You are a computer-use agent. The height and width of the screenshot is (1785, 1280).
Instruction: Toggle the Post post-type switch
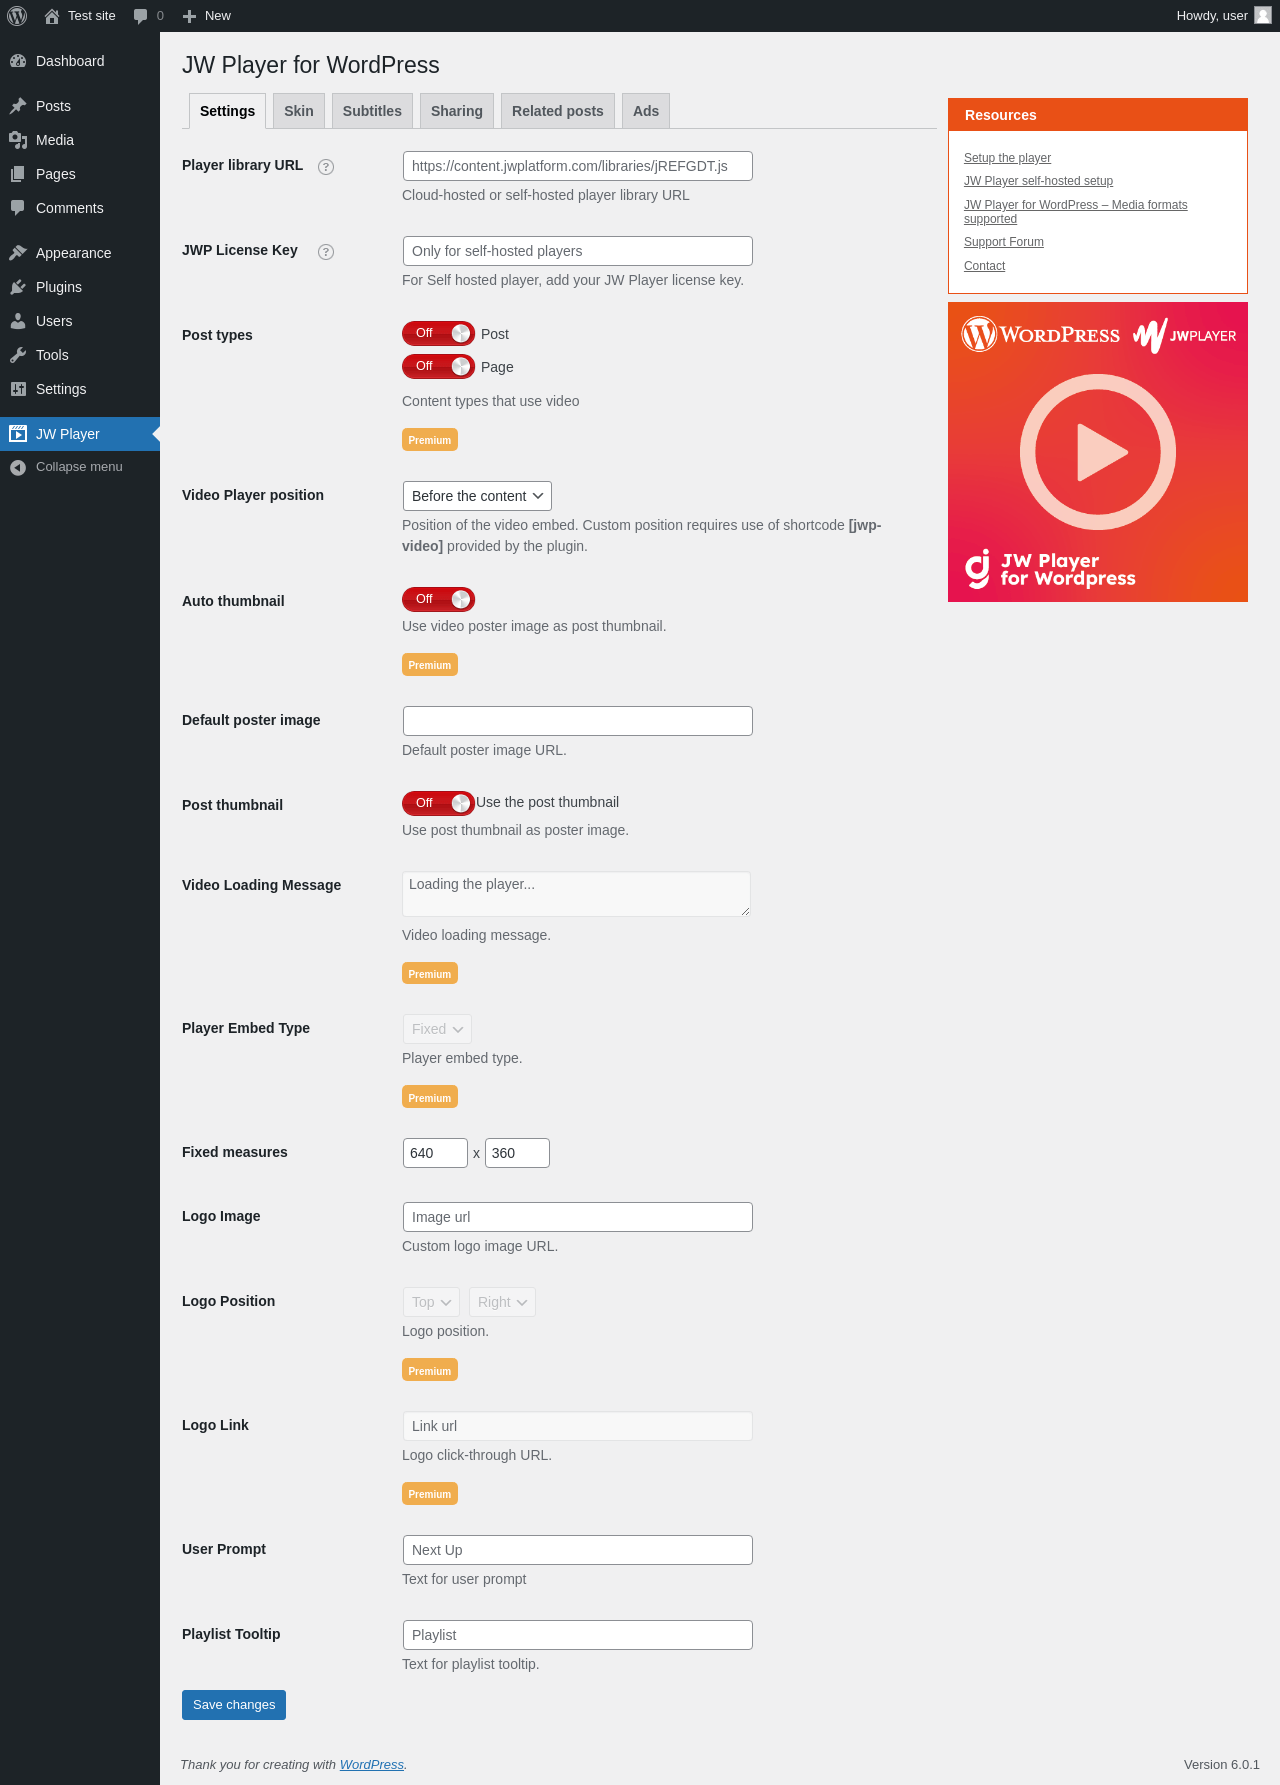pyautogui.click(x=438, y=333)
